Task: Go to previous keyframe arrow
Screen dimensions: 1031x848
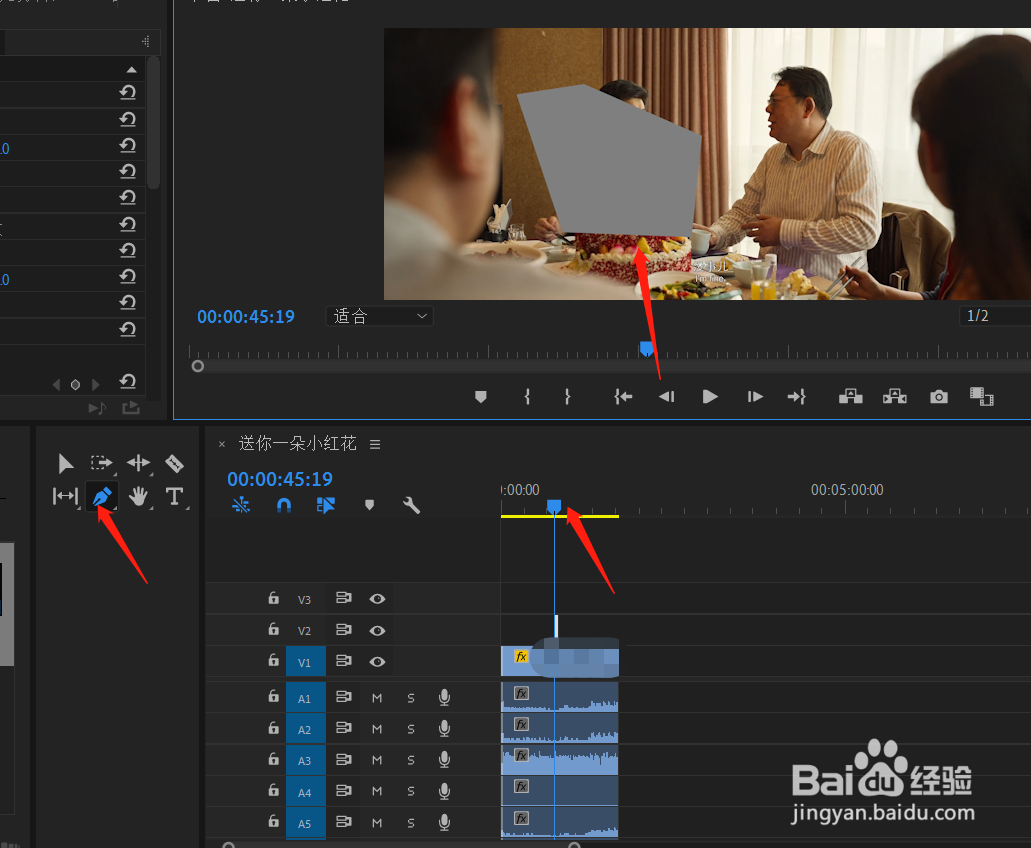Action: (56, 385)
